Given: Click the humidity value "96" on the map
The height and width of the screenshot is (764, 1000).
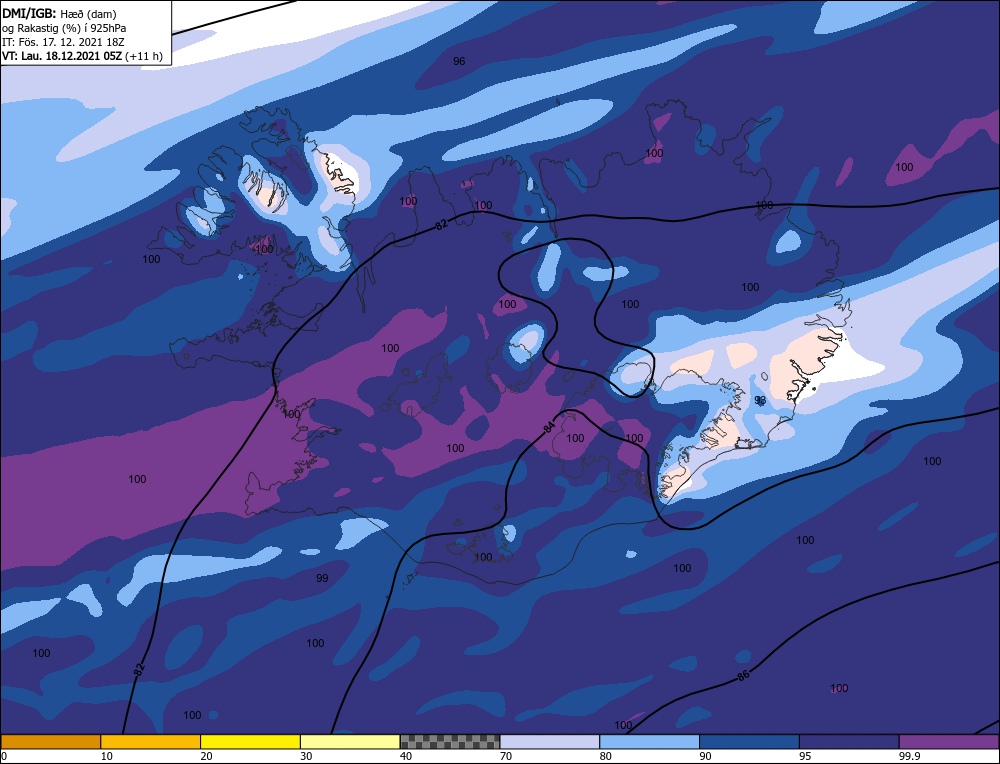Looking at the screenshot, I should 459,61.
